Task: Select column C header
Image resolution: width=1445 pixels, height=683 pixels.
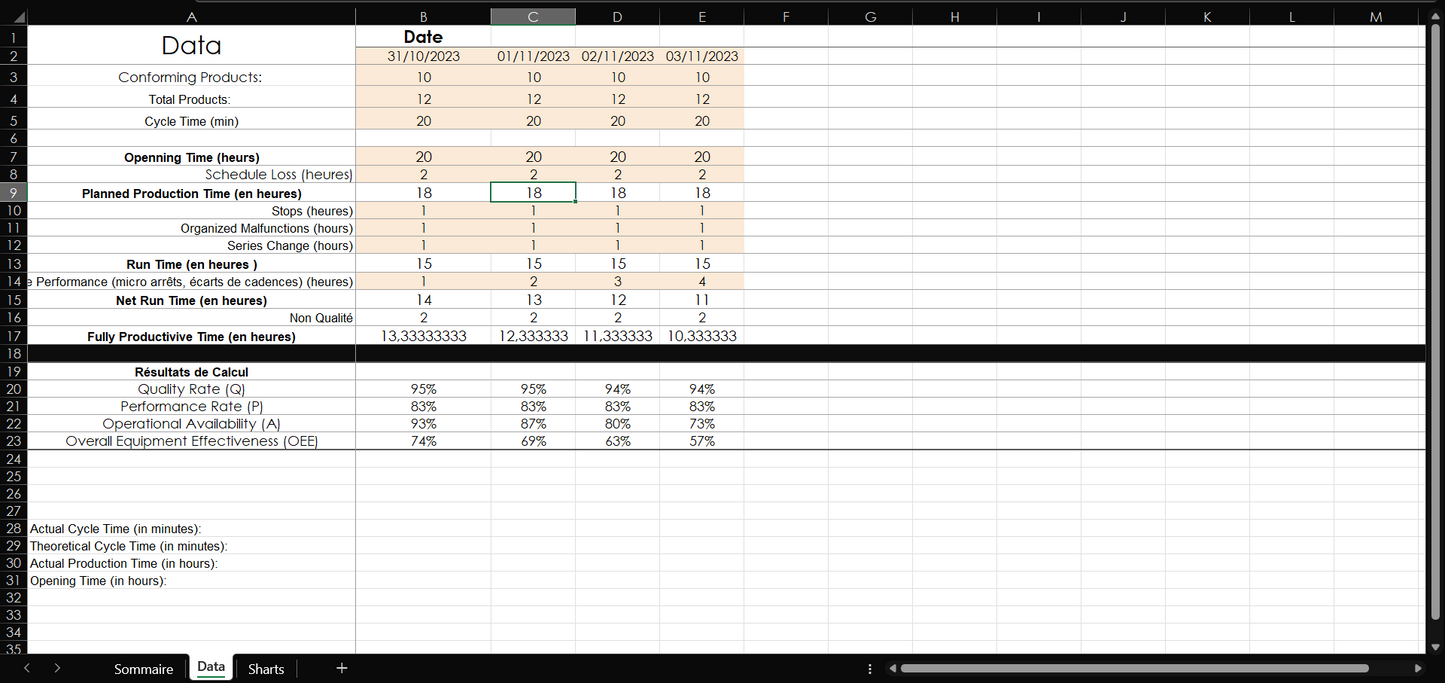Action: point(533,16)
